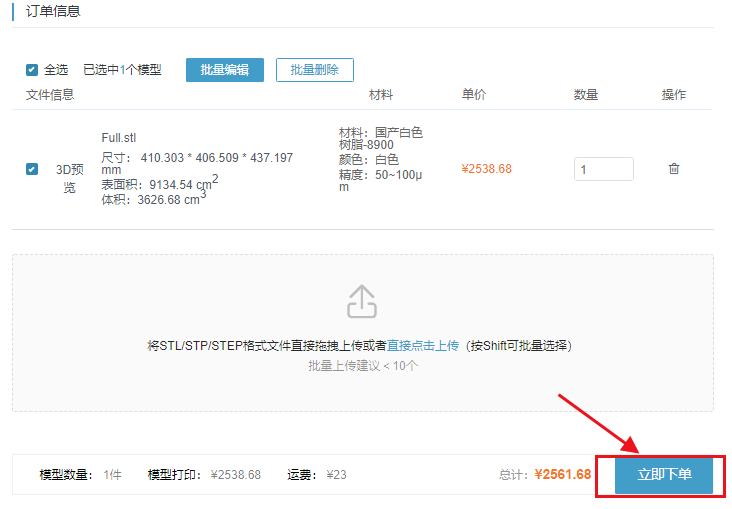Click the 模型数量 1件 text
Screen dimensions: 732x509
point(80,475)
